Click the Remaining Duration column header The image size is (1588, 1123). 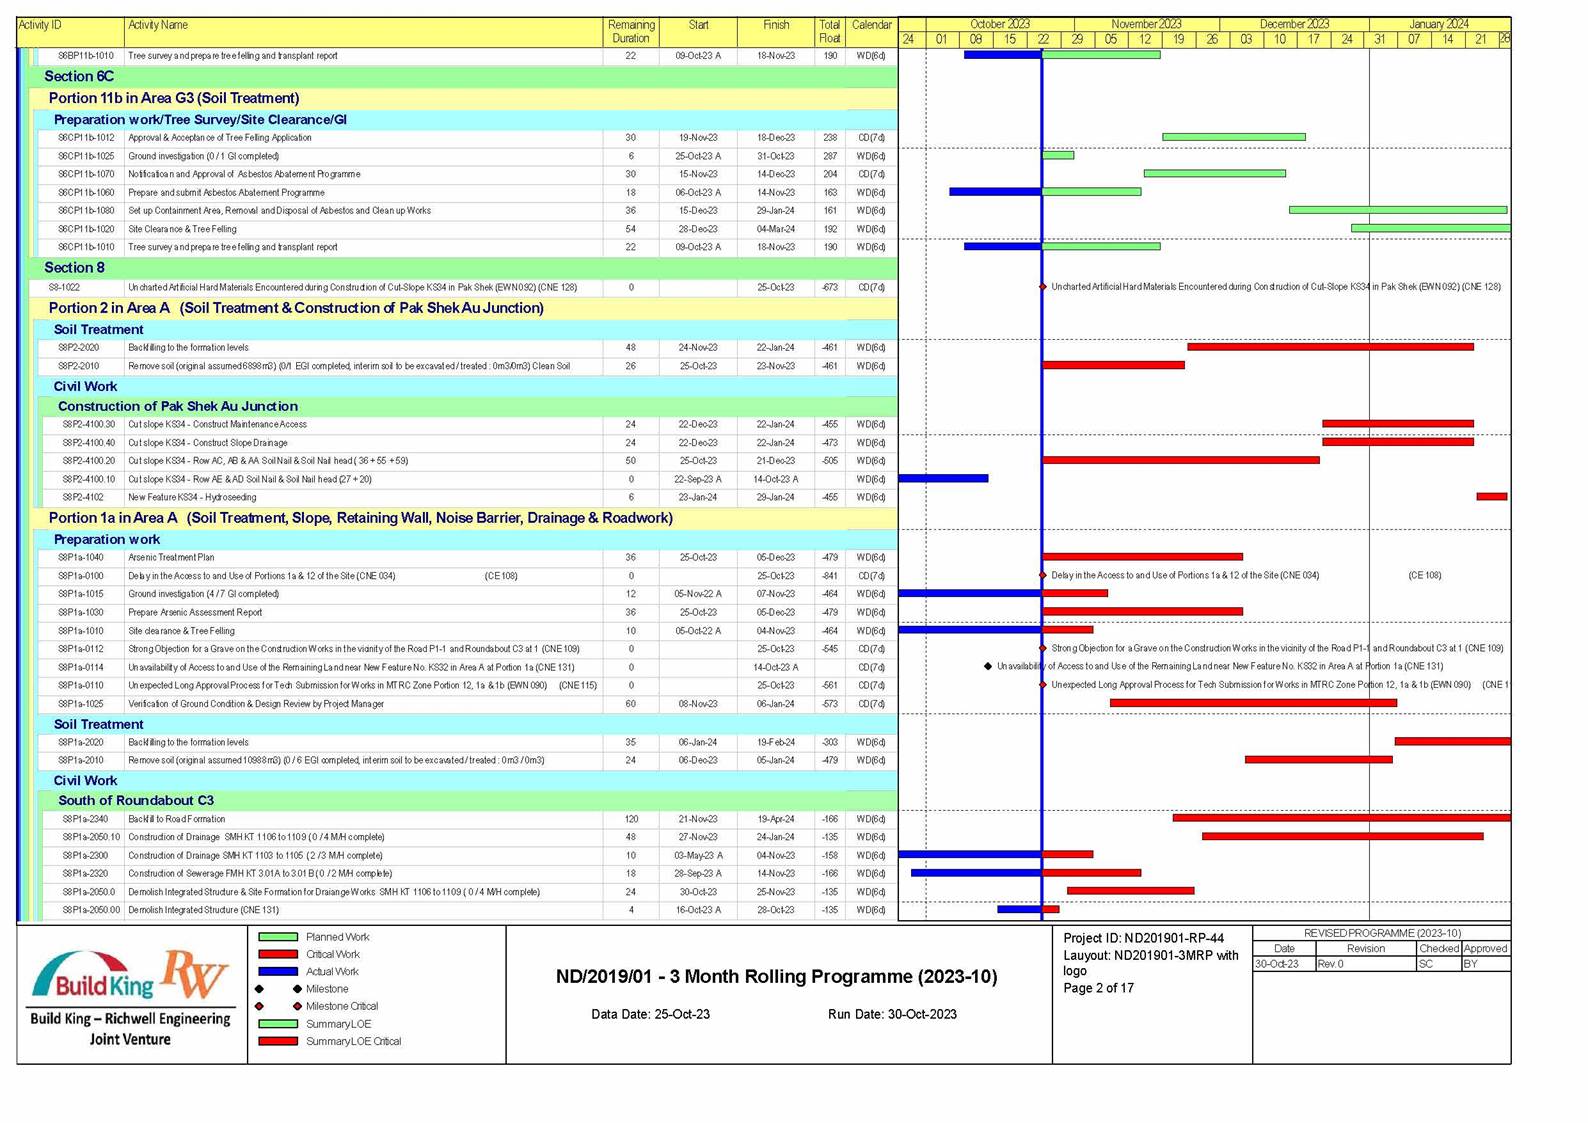(x=631, y=31)
